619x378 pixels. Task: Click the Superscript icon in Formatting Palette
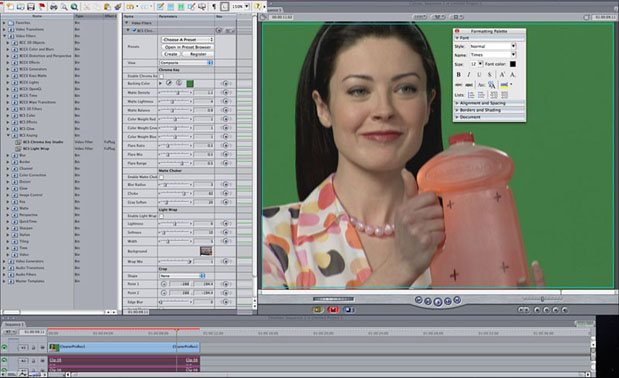(502, 74)
